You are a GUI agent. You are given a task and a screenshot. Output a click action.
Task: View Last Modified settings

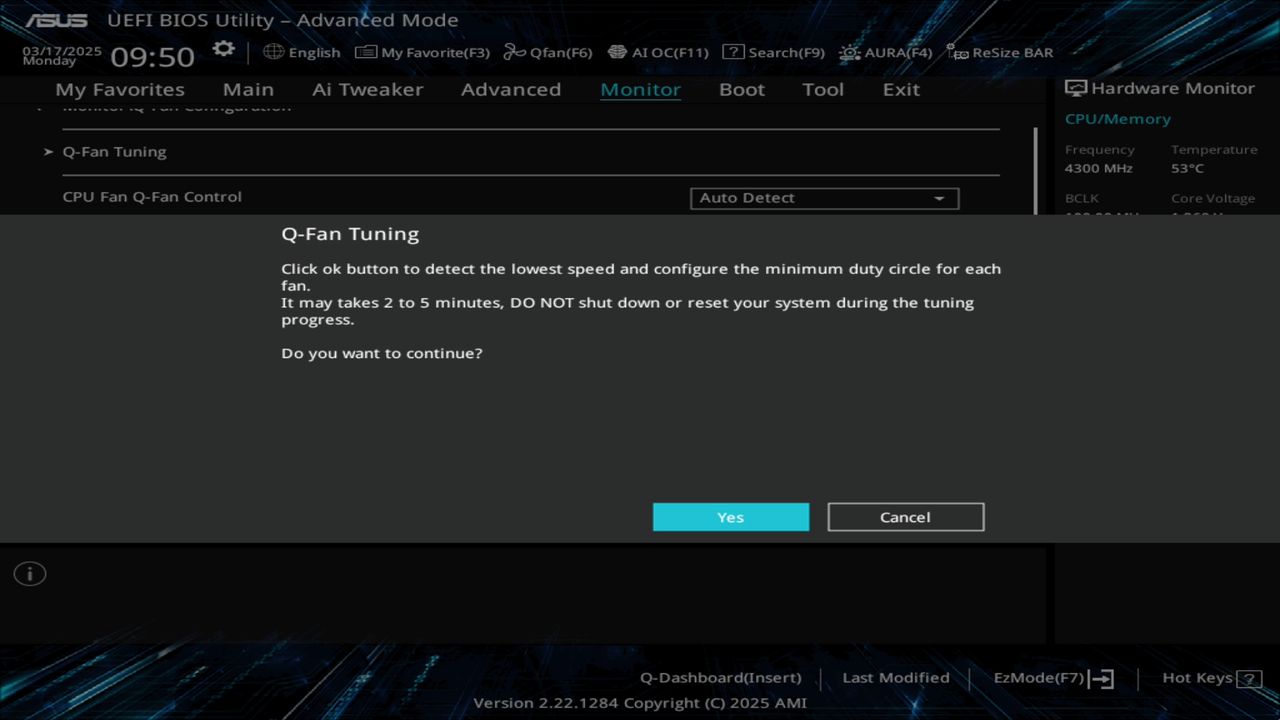pos(896,678)
